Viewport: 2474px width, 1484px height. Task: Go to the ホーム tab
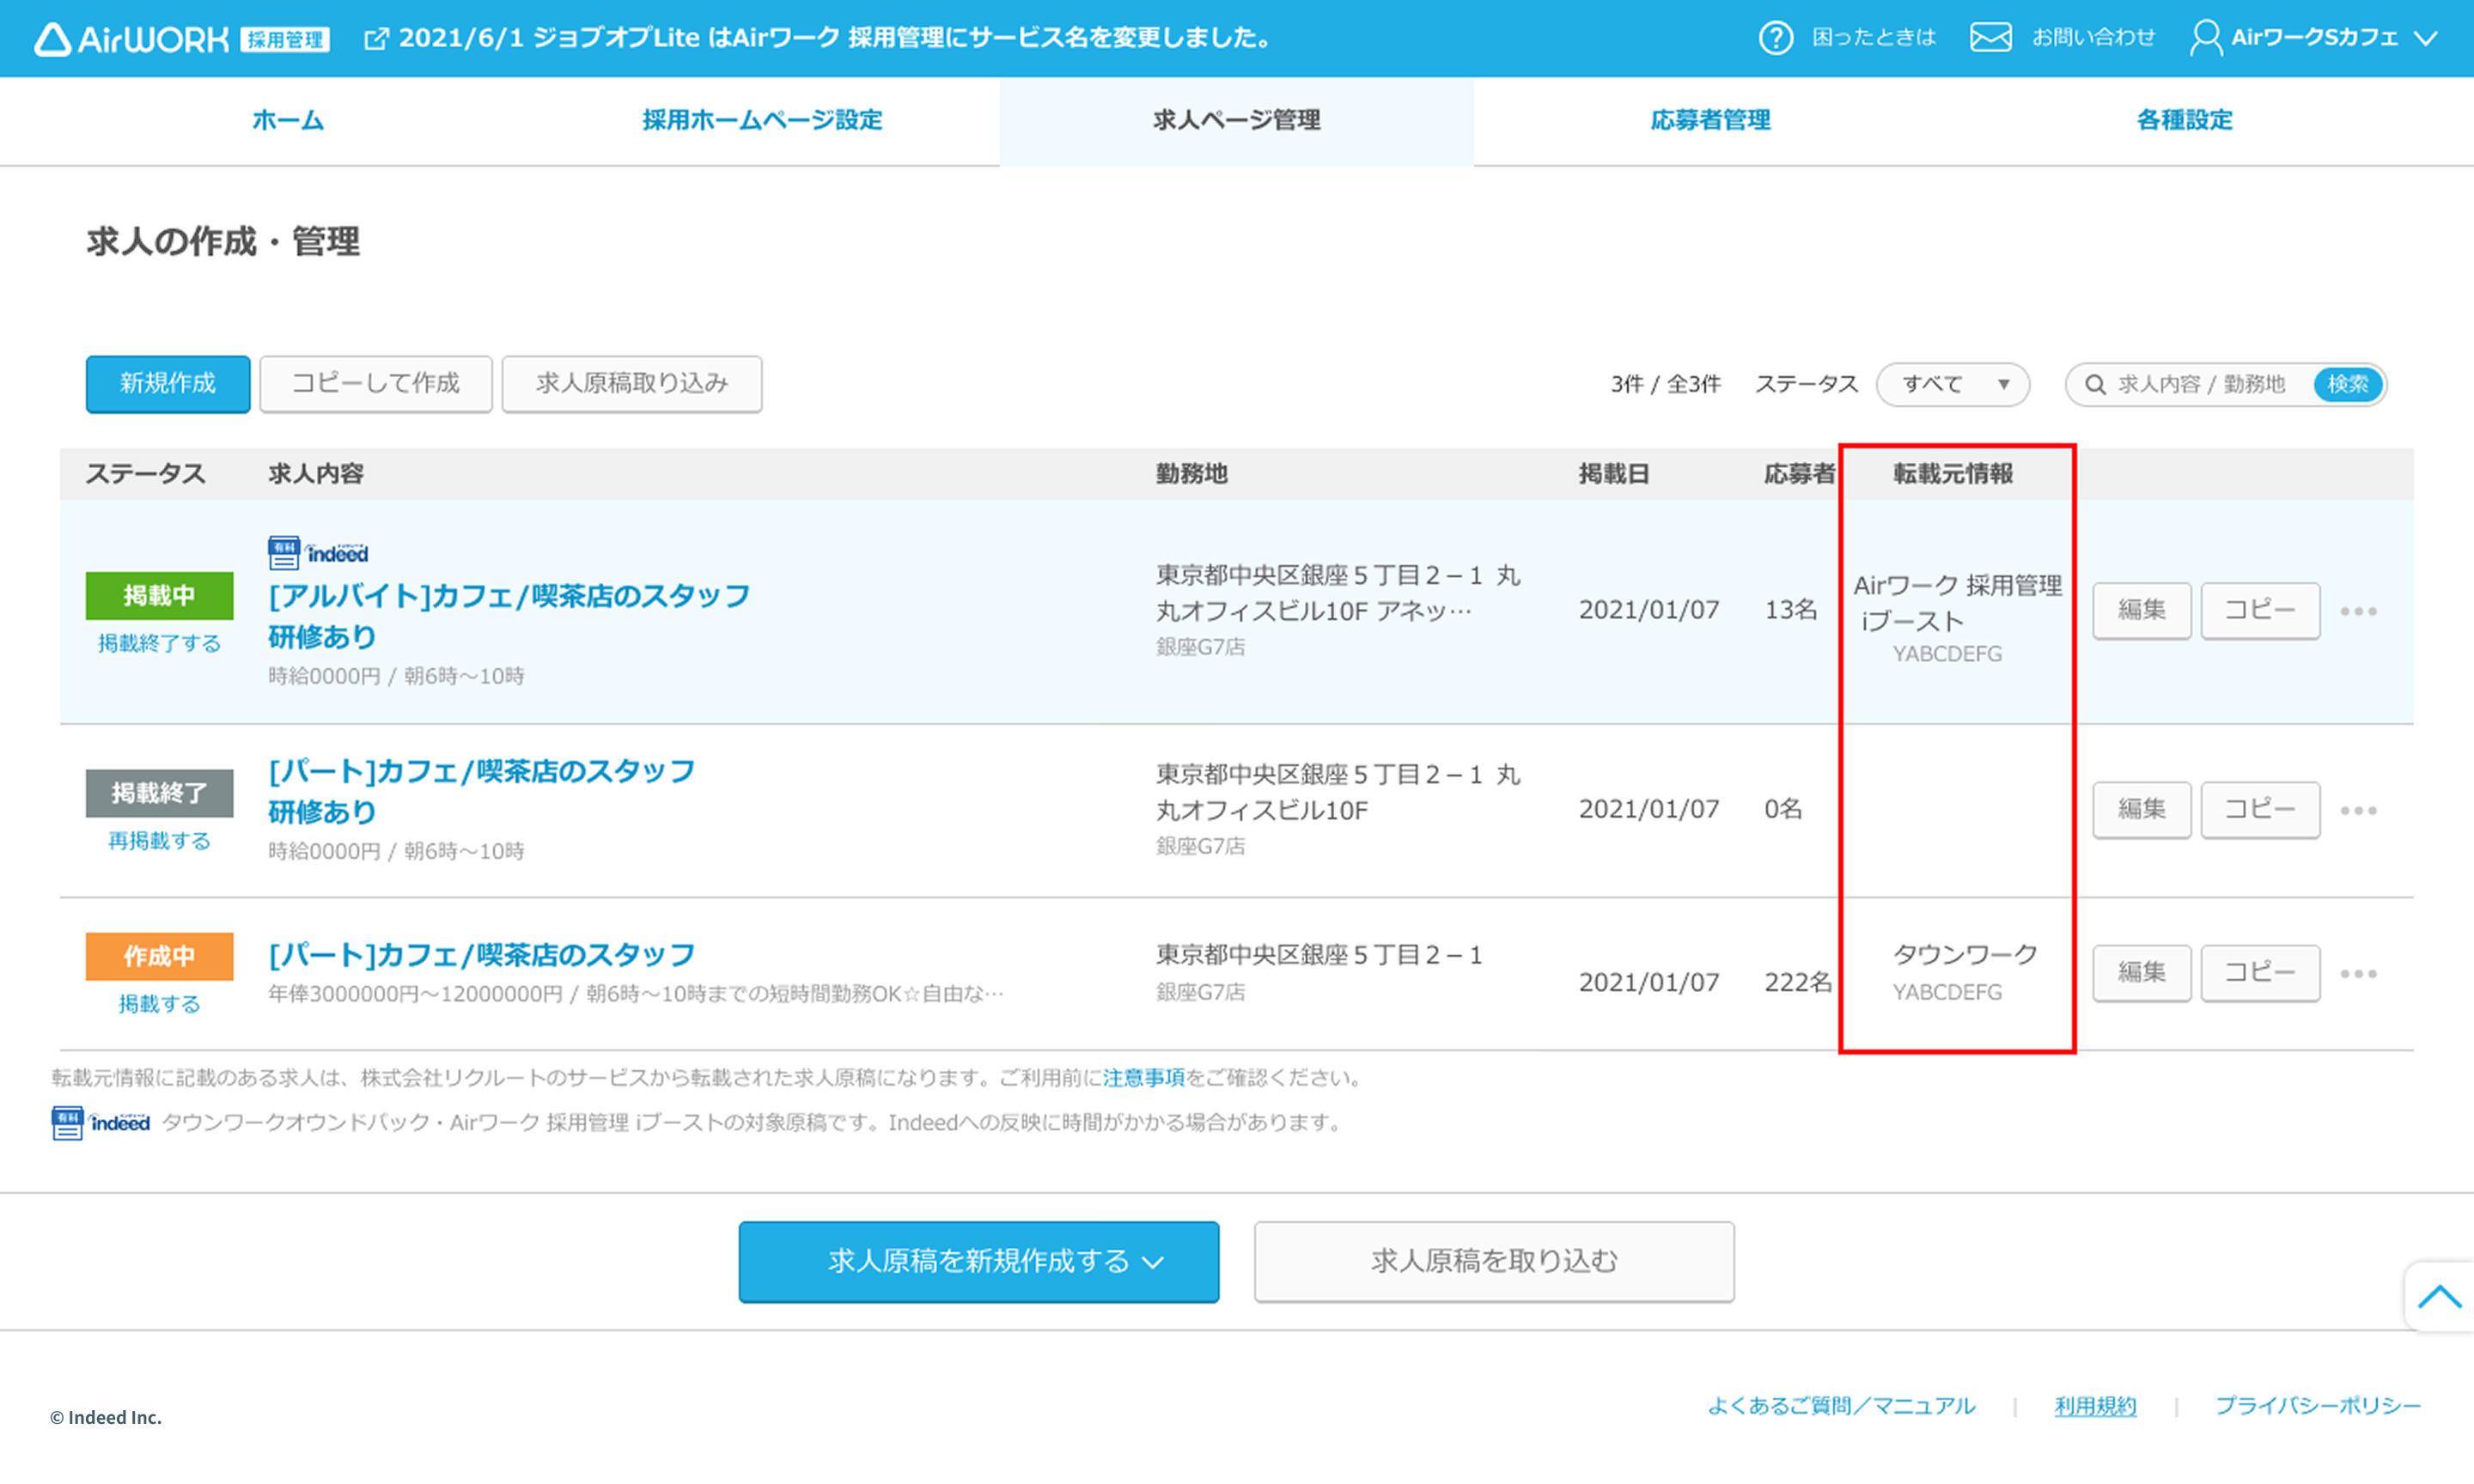click(x=288, y=120)
